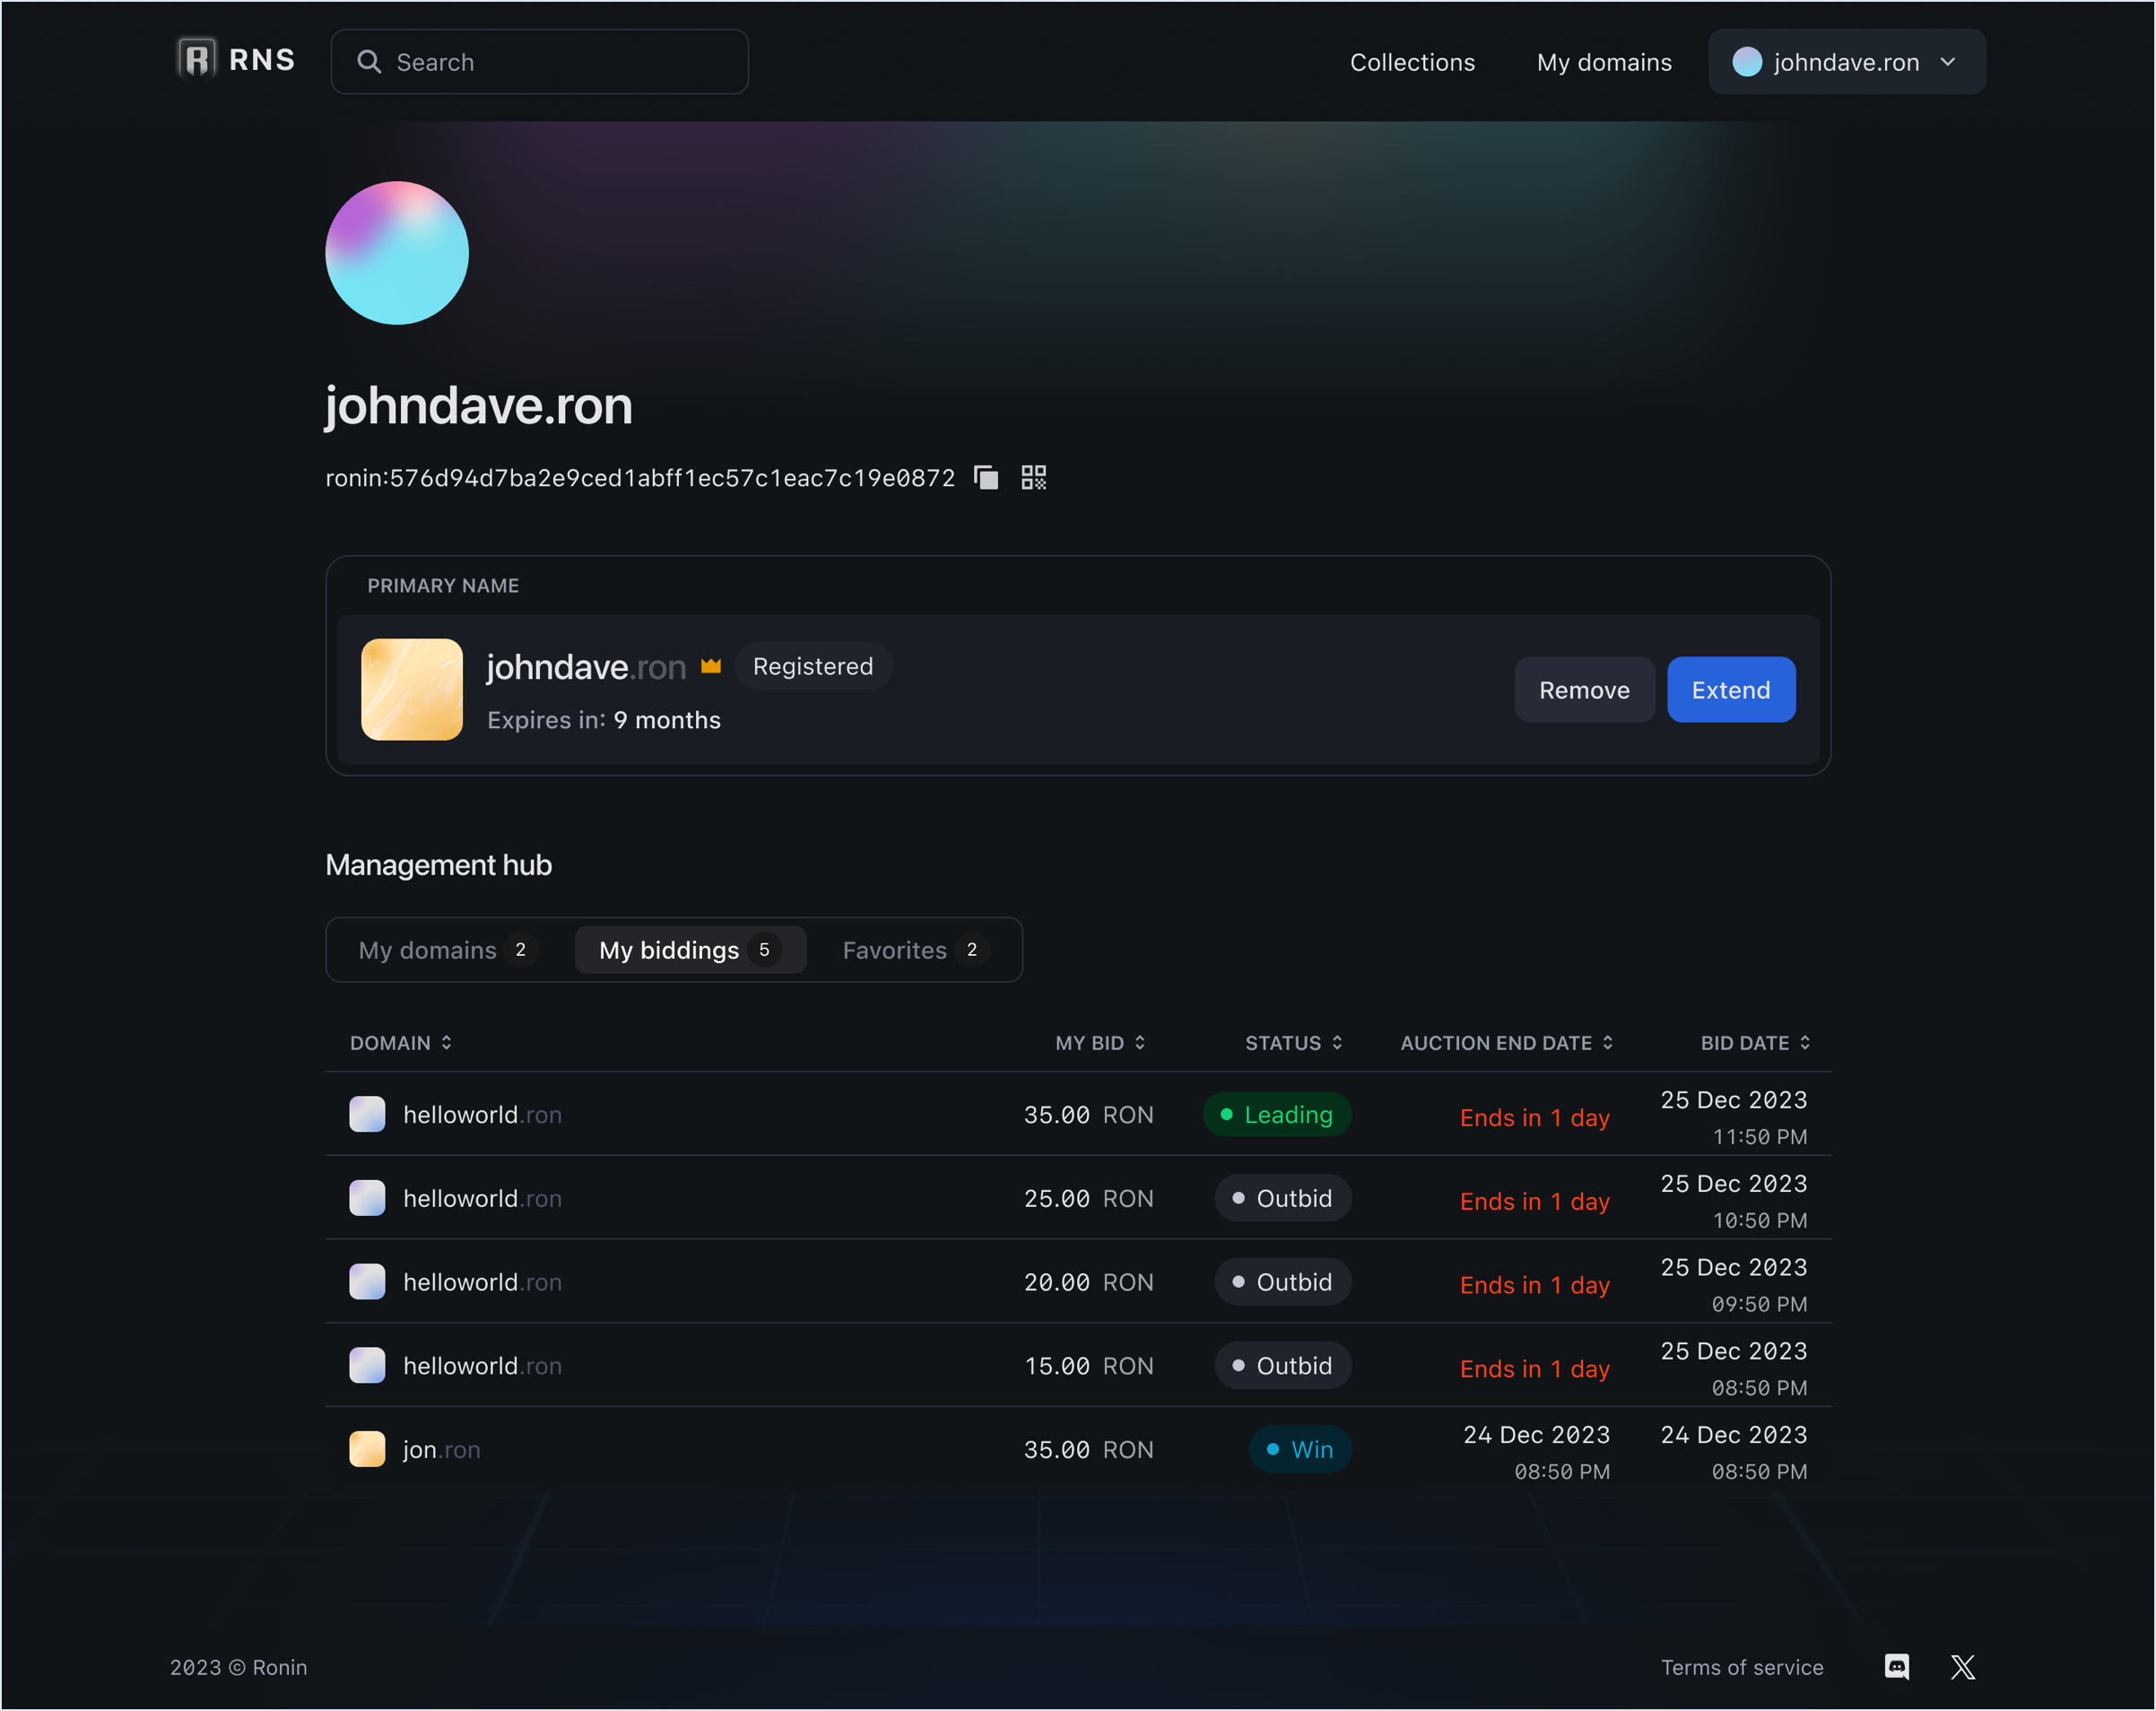Image resolution: width=2156 pixels, height=1711 pixels.
Task: Open X (Twitter) link in footer
Action: click(1962, 1667)
